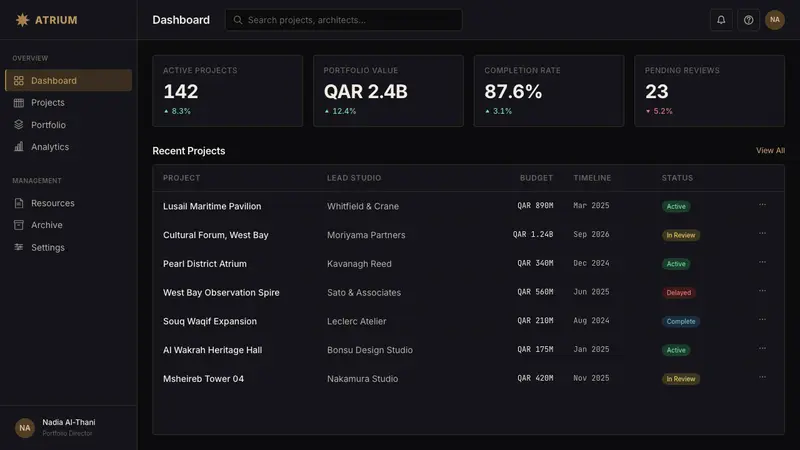Viewport: 800px width, 450px height.
Task: Open the Portfolio Value QAR 2.4B card
Action: click(x=388, y=91)
